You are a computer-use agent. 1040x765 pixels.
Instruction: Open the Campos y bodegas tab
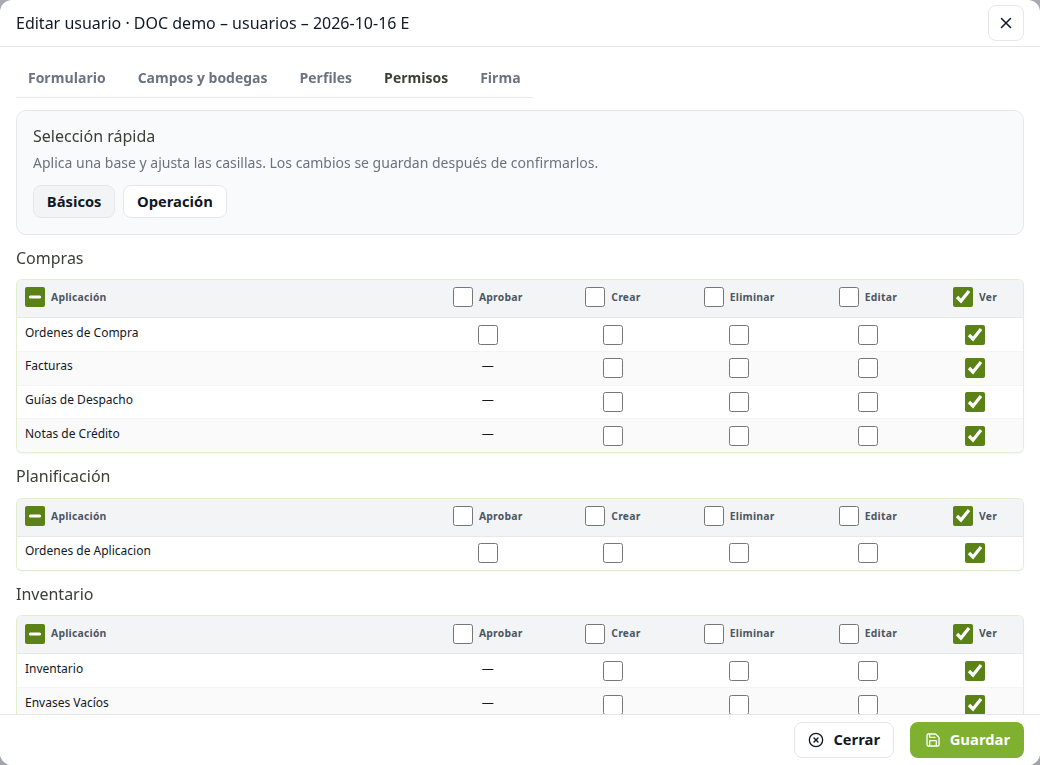pyautogui.click(x=202, y=78)
